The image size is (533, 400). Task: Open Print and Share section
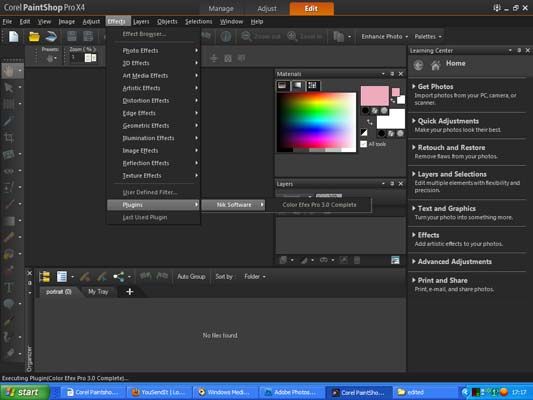point(442,280)
